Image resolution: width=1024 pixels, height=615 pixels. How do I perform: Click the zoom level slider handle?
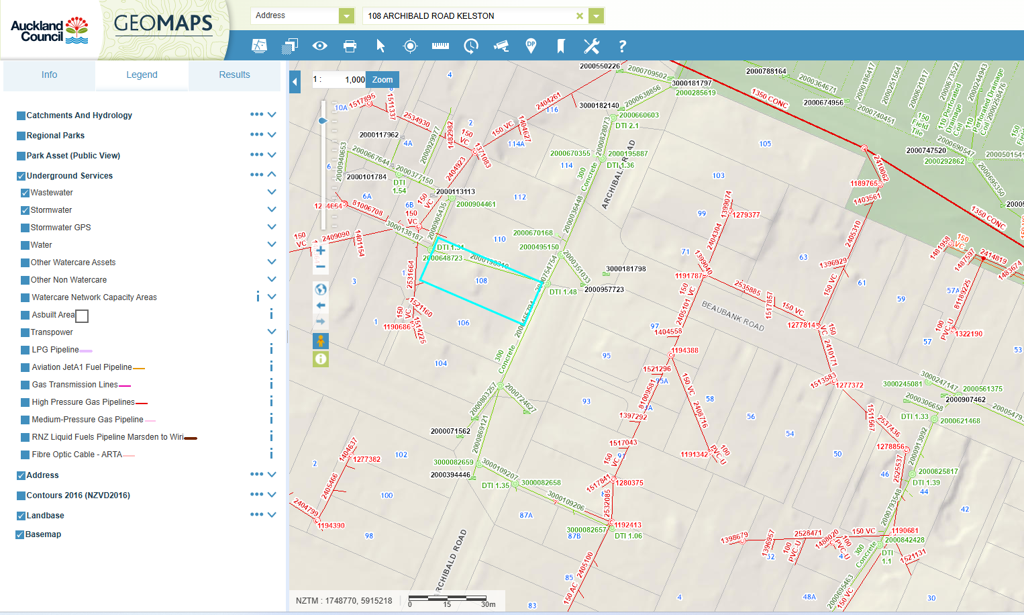[x=321, y=121]
